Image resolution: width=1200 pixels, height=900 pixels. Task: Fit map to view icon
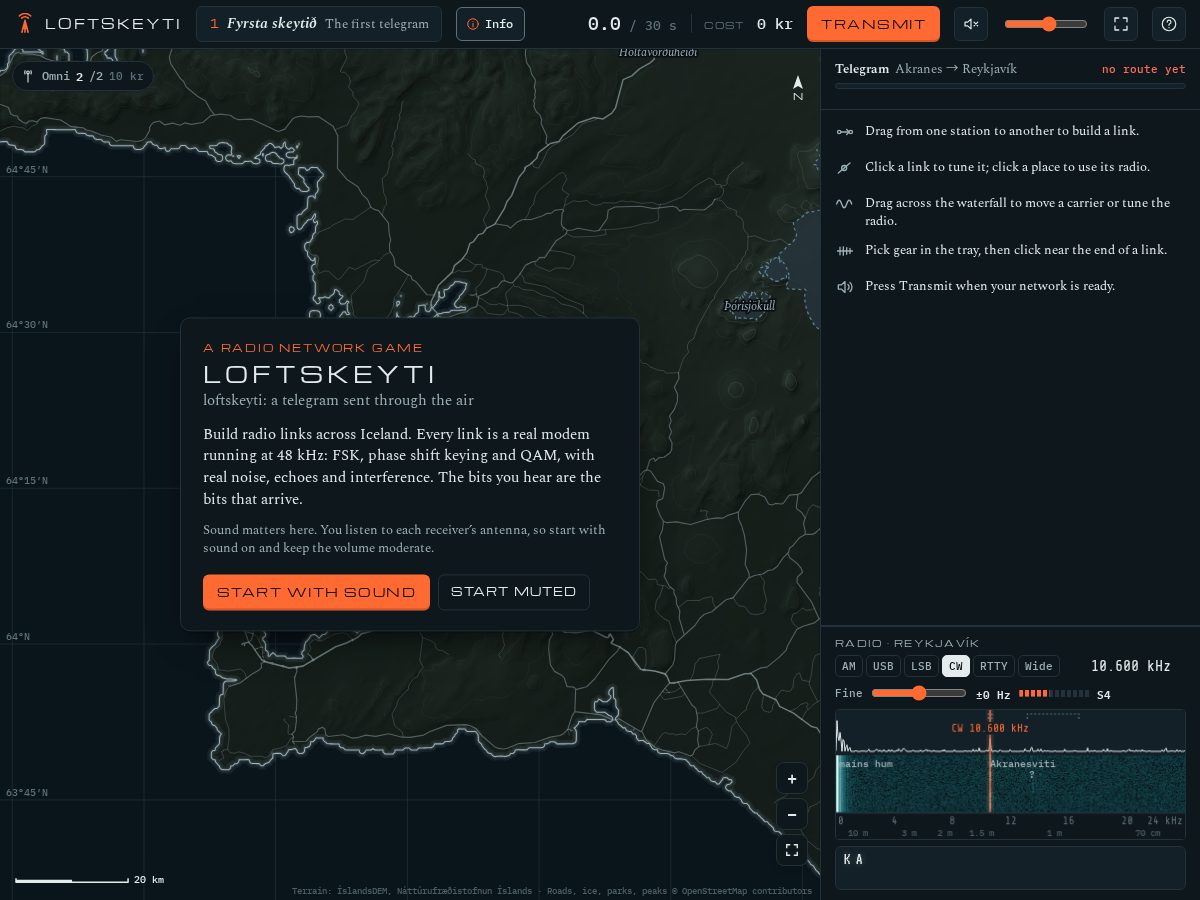point(792,850)
